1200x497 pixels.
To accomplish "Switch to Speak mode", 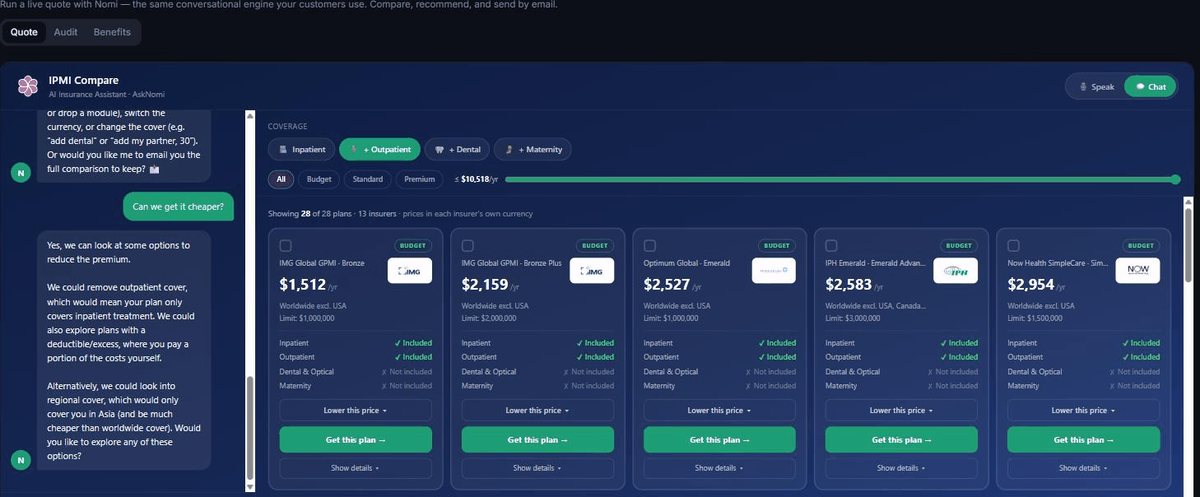I will tap(1096, 87).
